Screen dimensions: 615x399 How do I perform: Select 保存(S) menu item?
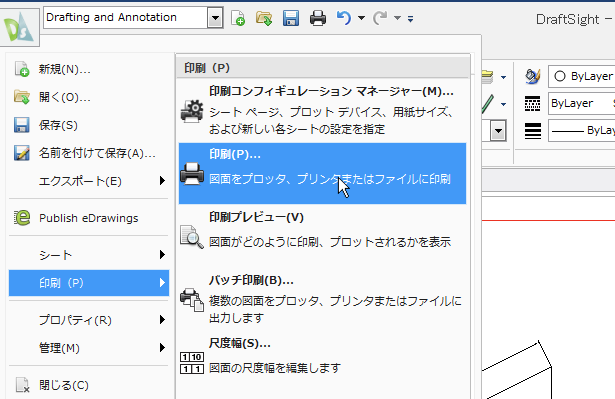[89, 125]
